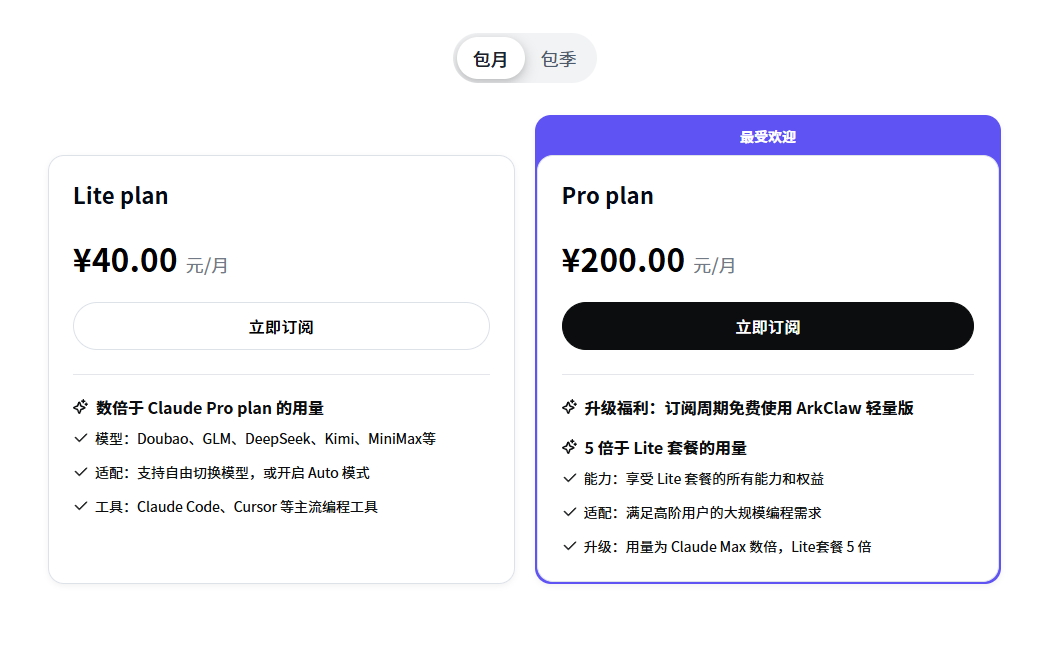The width and height of the screenshot is (1059, 652).
Task: Click checkmark beside 能力 享受 Lite 套餐
Action: click(570, 478)
